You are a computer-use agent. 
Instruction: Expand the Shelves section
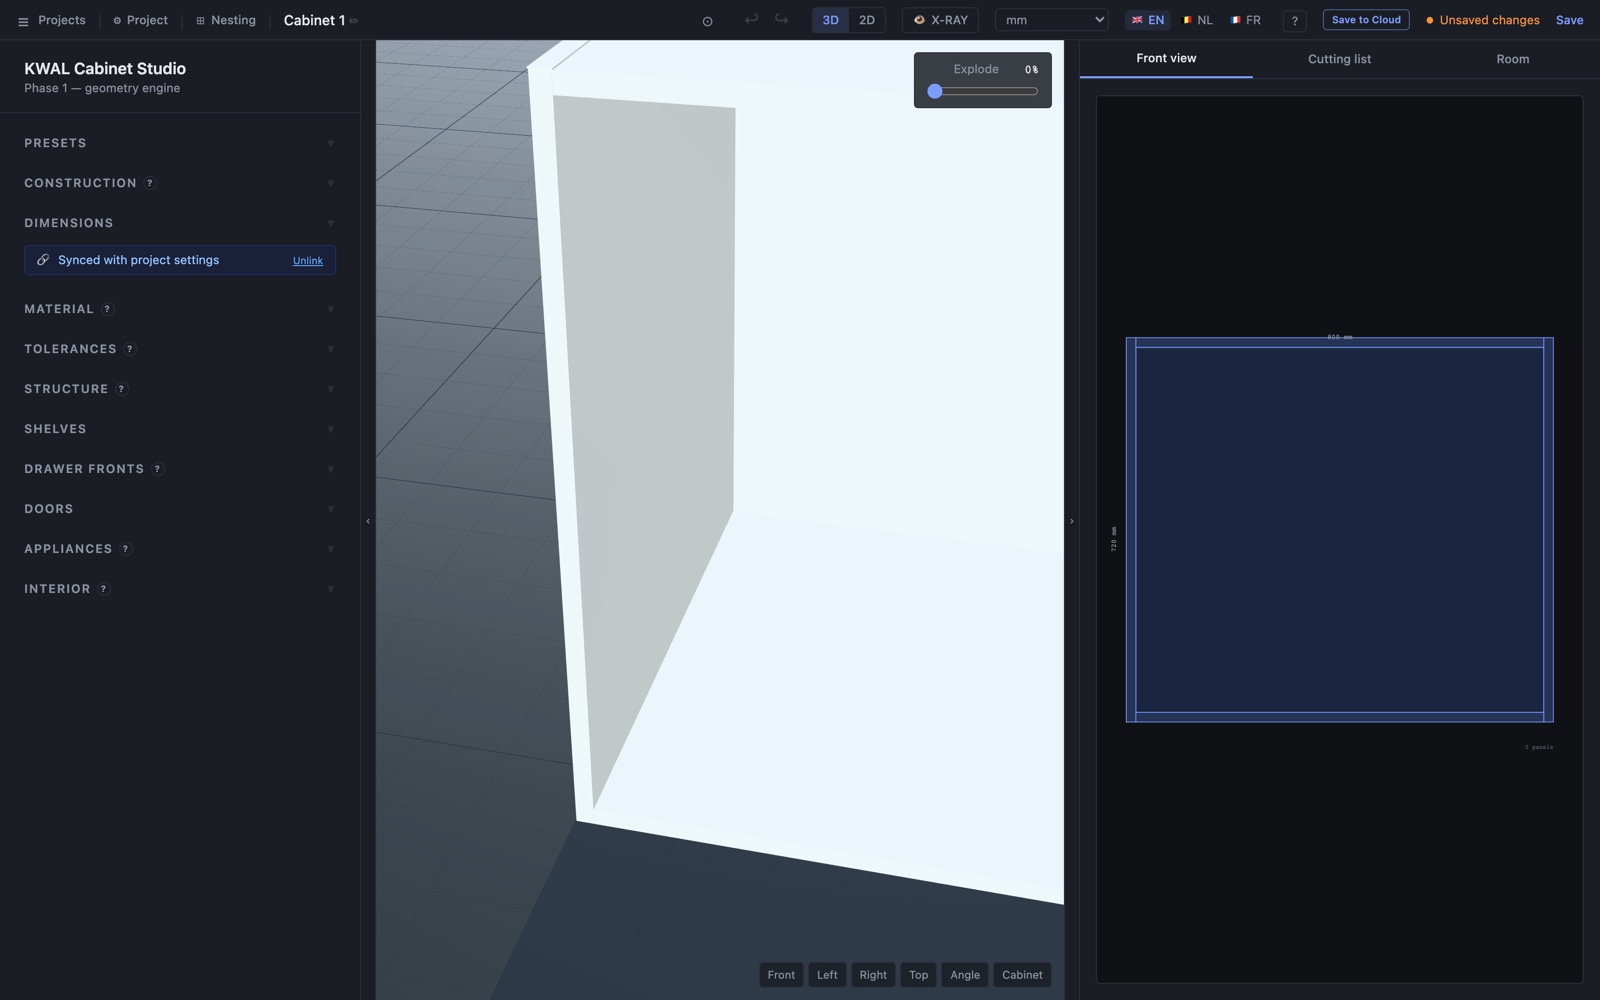coord(180,429)
